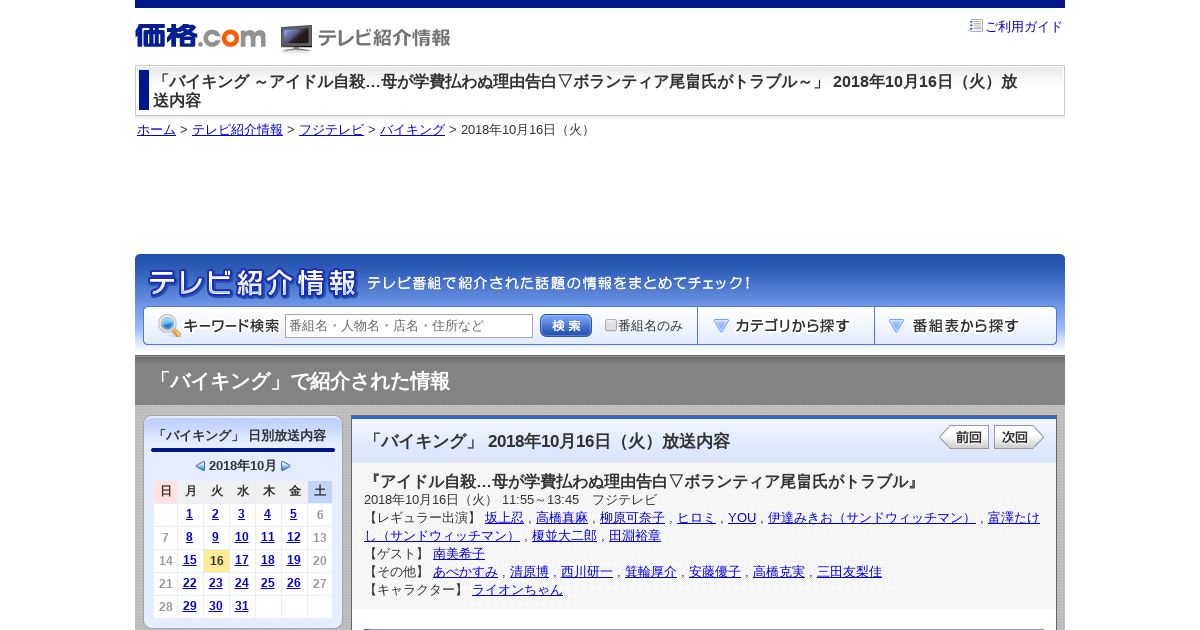
Task: Expand 番組表から探す dropdown
Action: click(965, 326)
